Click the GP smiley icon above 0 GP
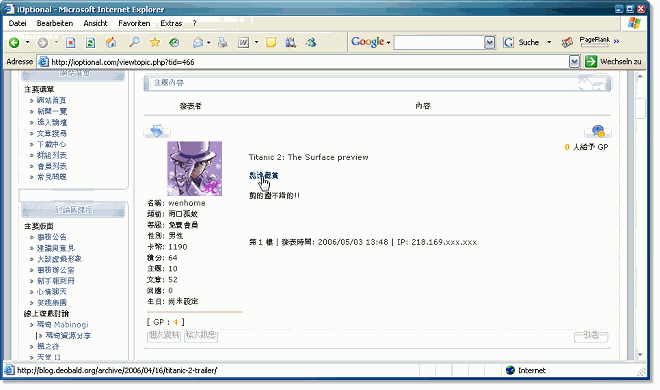 tap(598, 131)
